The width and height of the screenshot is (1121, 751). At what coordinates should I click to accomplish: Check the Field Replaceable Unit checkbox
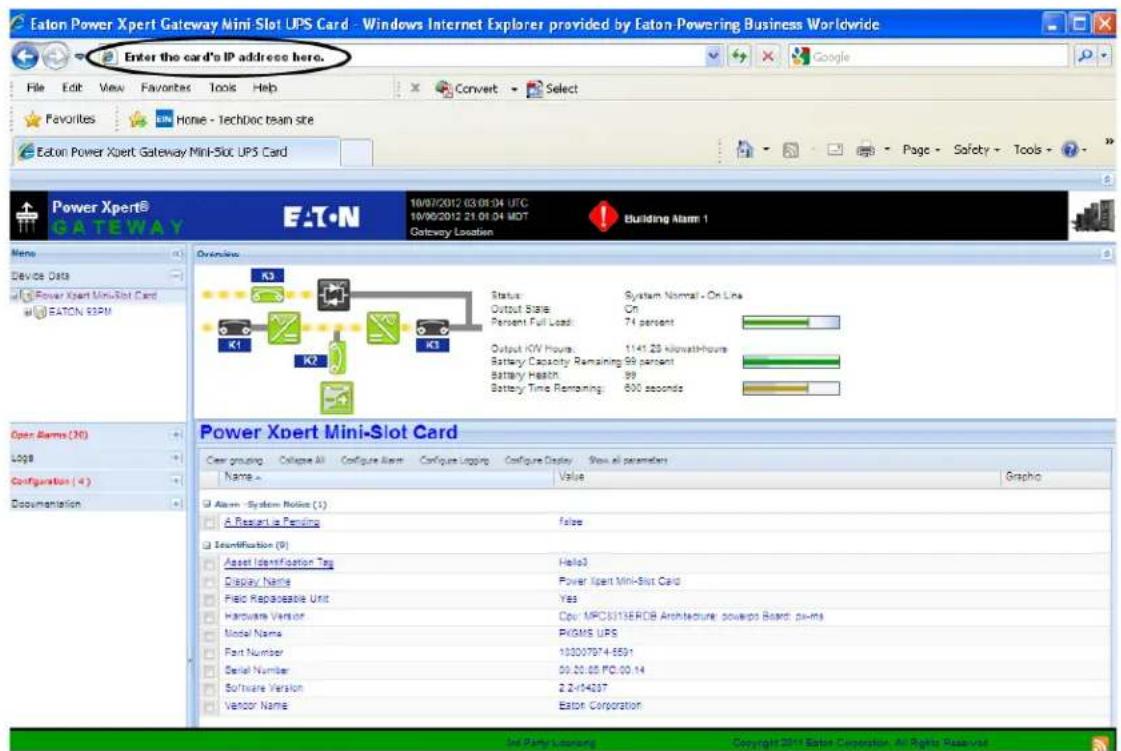[x=209, y=600]
